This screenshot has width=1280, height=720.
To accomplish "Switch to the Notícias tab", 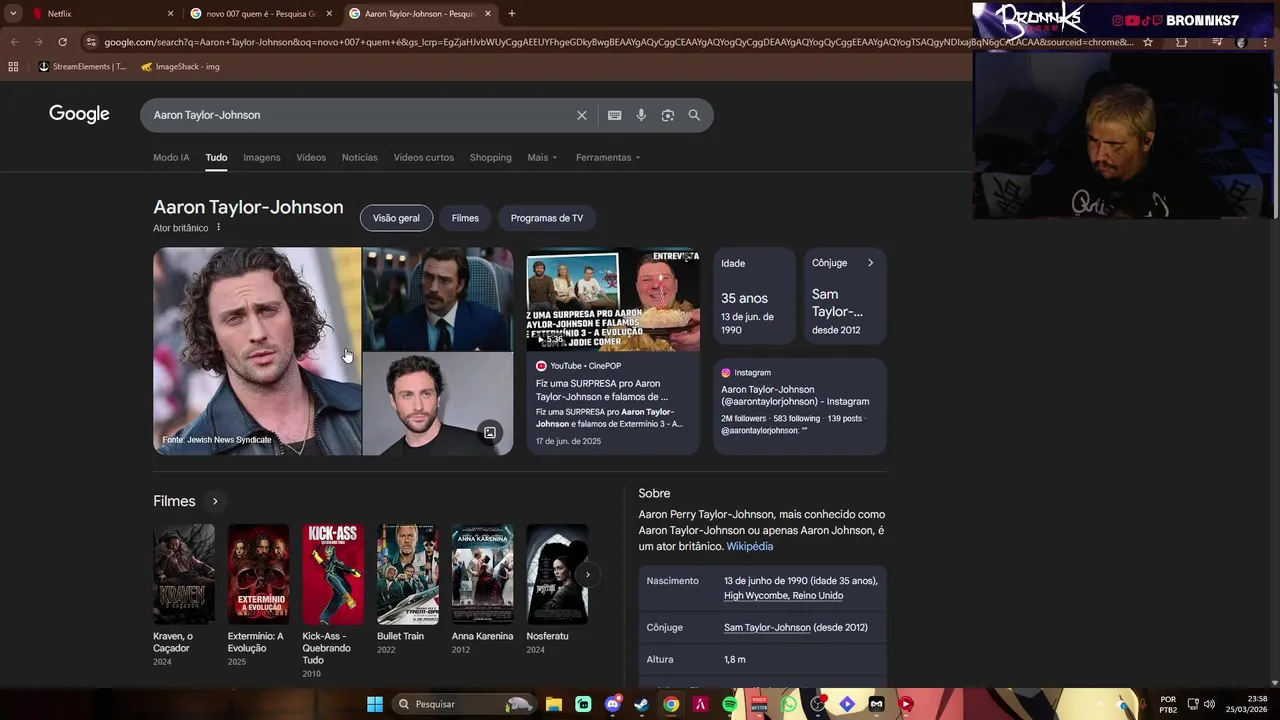I will pos(359,157).
